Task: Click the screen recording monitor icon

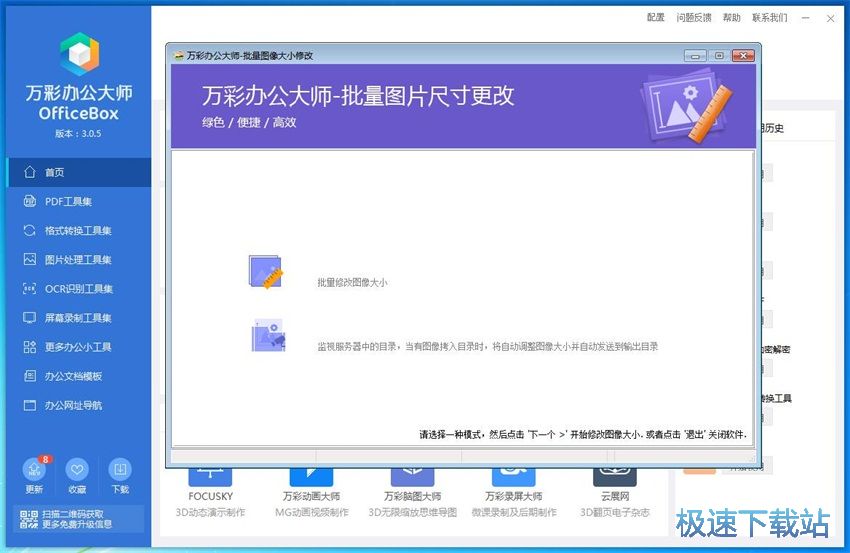Action: 30,318
